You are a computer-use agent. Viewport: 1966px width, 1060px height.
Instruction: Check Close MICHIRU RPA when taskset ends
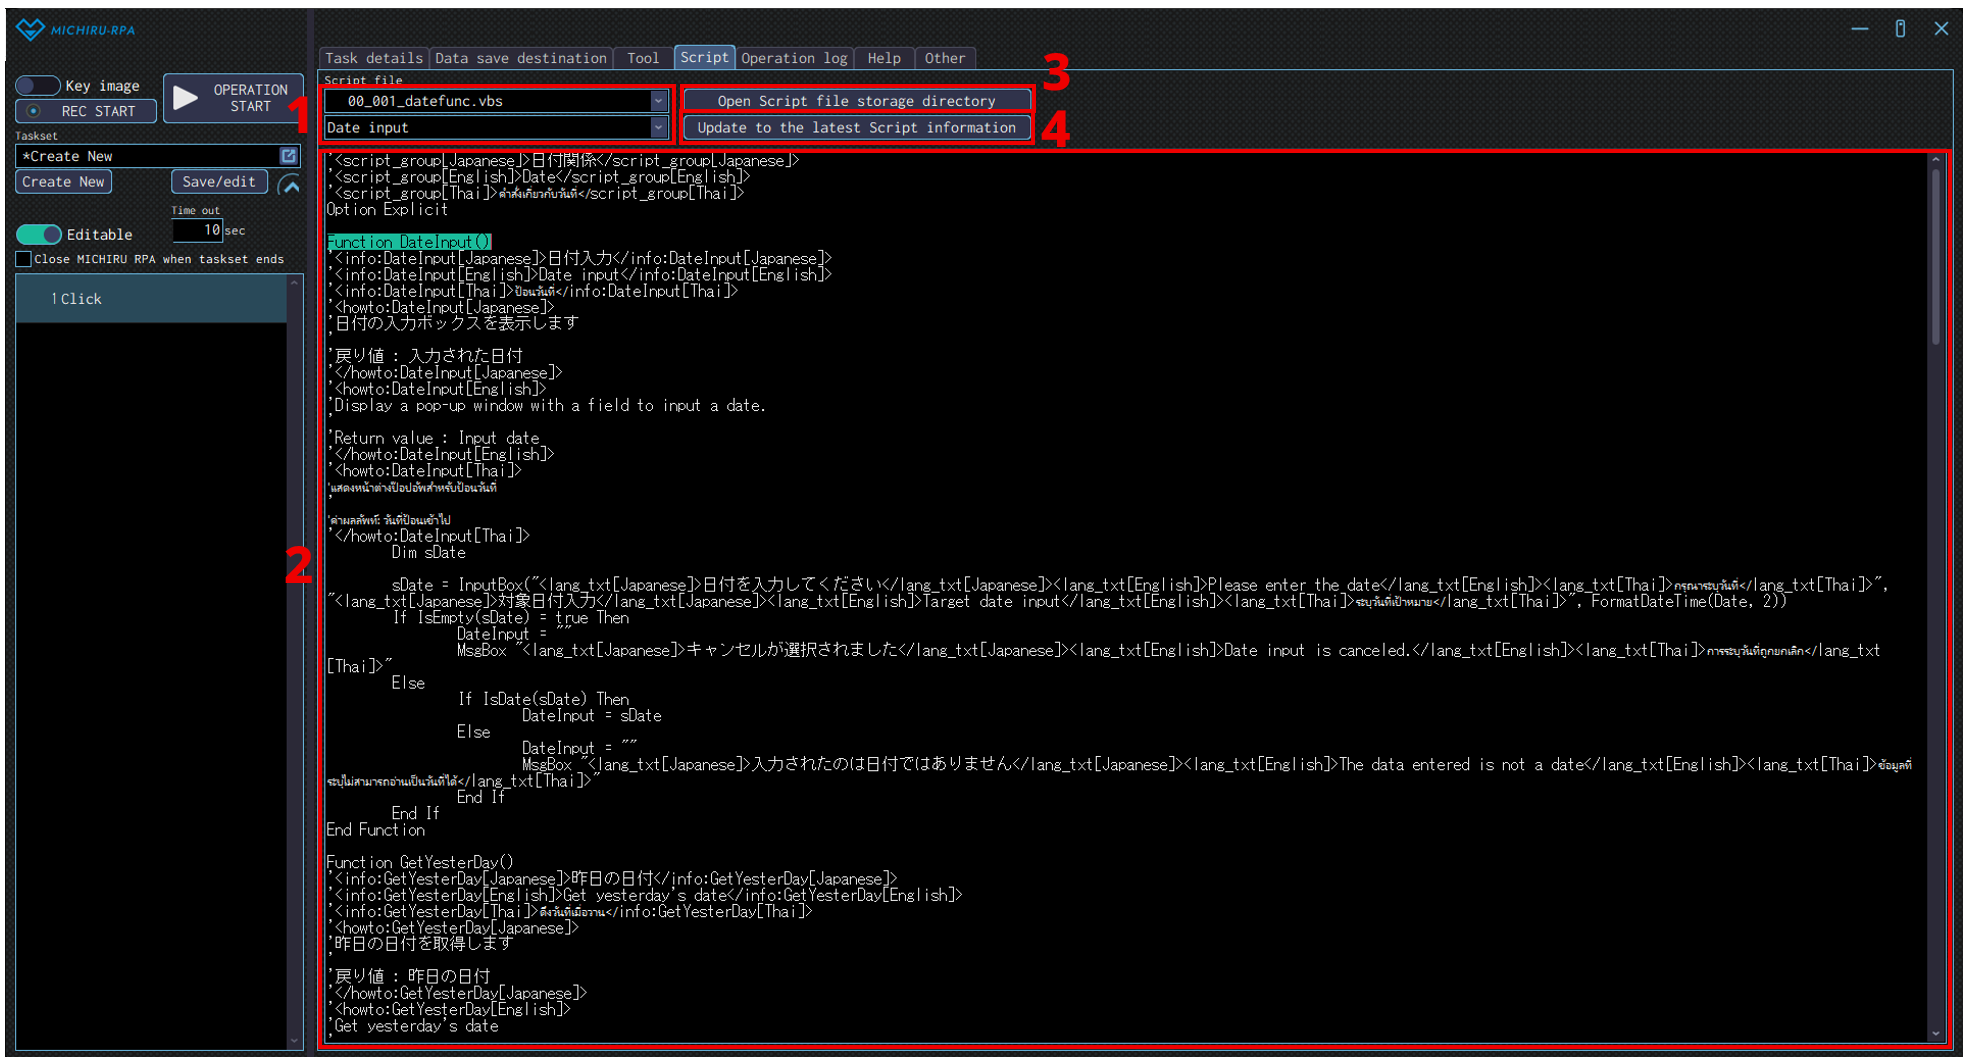pyautogui.click(x=24, y=260)
